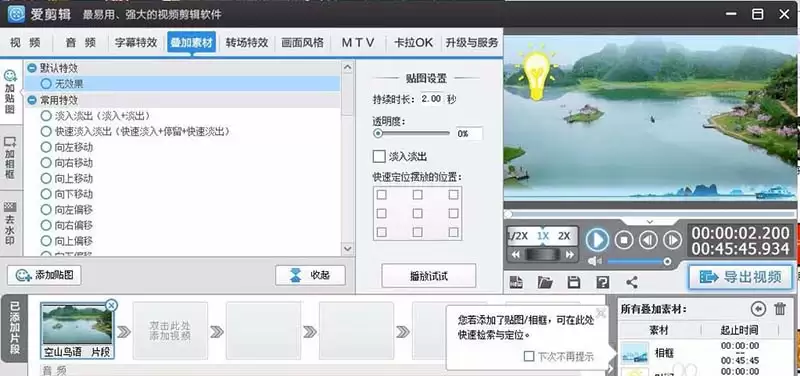
Task: Check 下次不再提示 in the tooltip
Action: pos(529,356)
